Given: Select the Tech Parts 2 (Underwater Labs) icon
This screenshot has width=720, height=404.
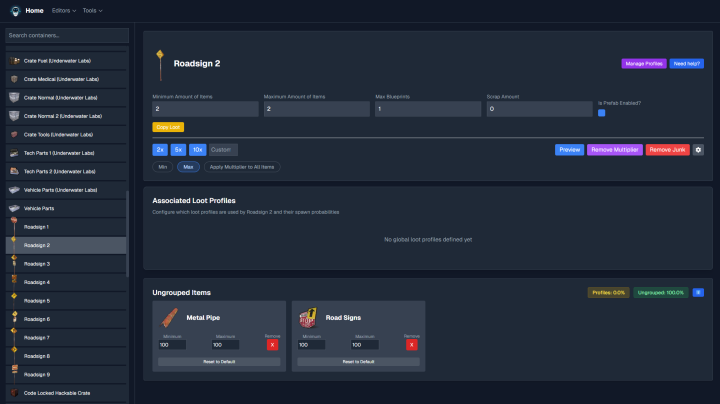Looking at the screenshot, I should pos(14,171).
